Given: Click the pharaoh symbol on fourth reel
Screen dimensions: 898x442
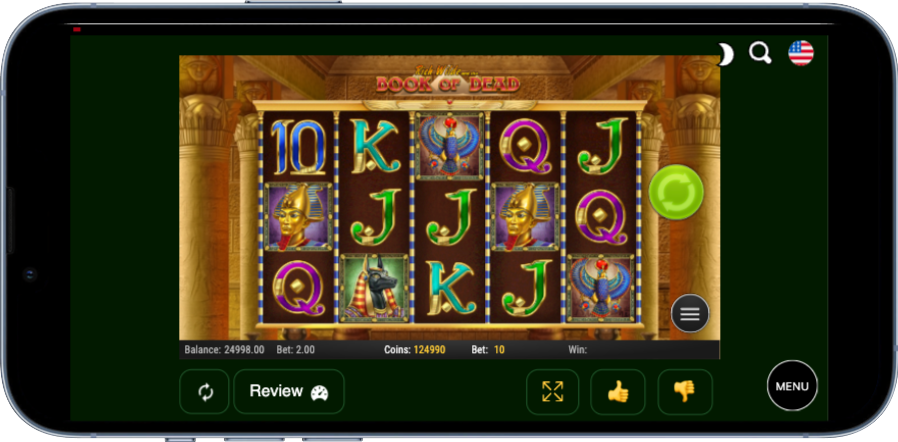Looking at the screenshot, I should click(x=526, y=216).
